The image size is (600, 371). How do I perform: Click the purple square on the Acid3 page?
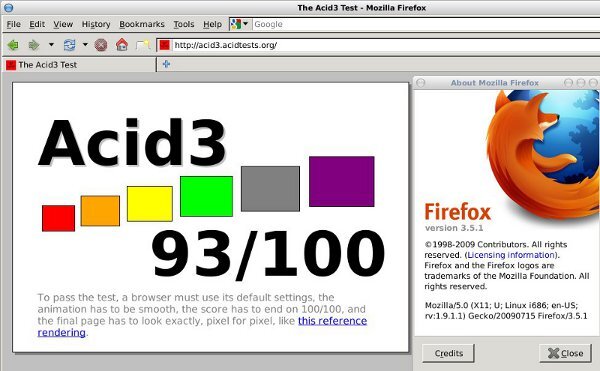[342, 181]
